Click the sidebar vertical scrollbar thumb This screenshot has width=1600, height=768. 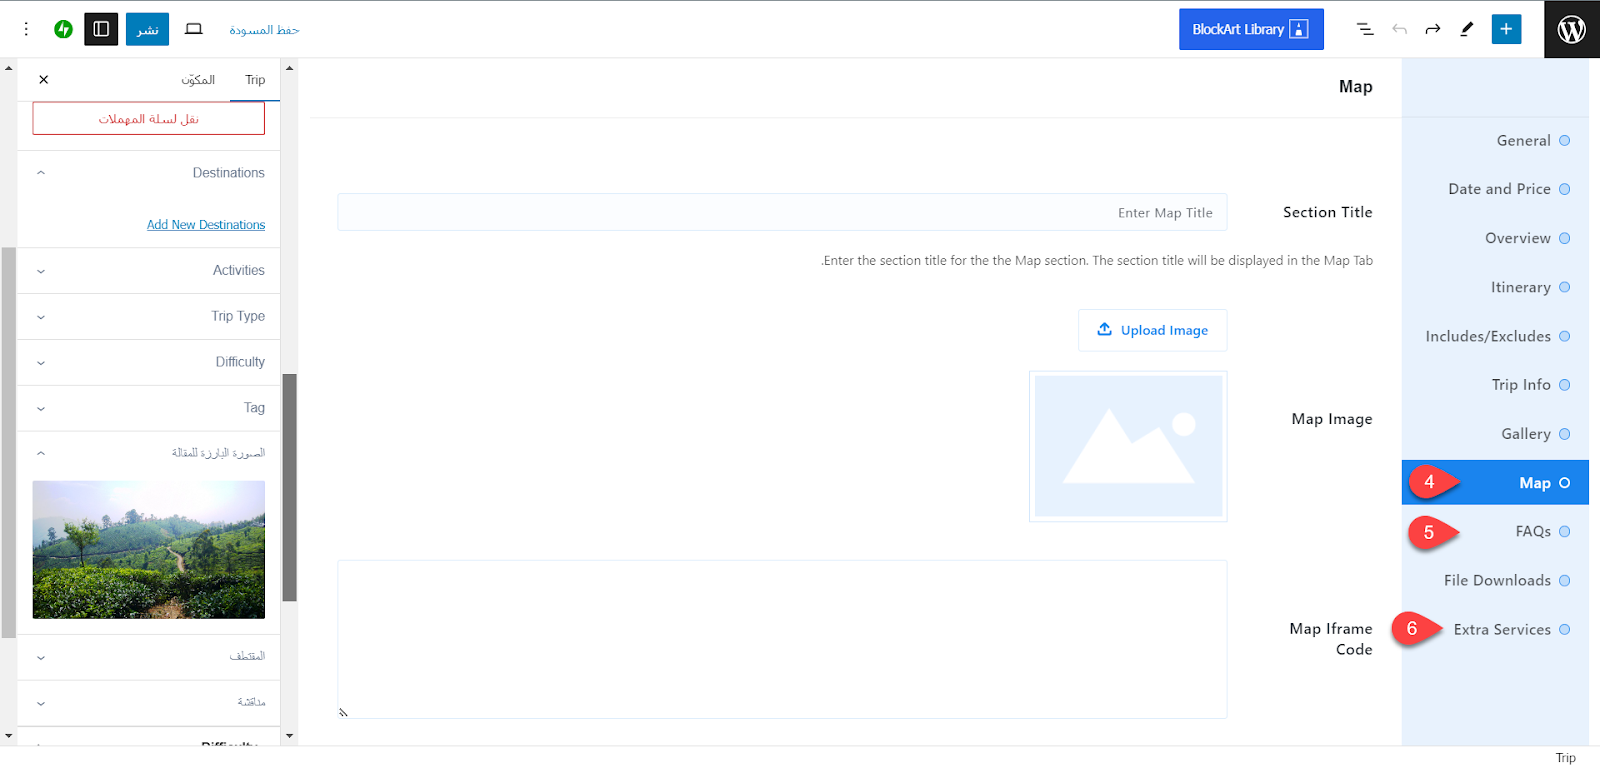coord(290,488)
